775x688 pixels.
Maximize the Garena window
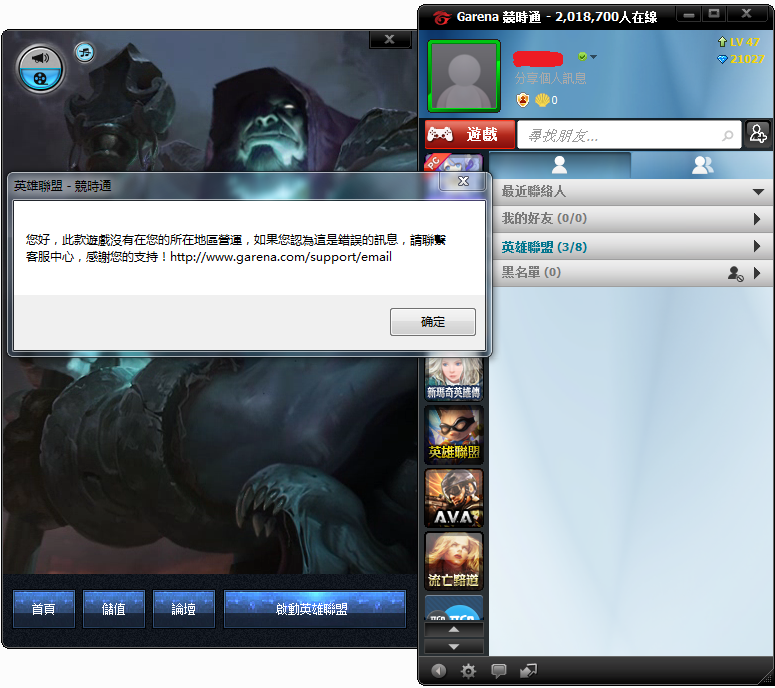click(714, 14)
